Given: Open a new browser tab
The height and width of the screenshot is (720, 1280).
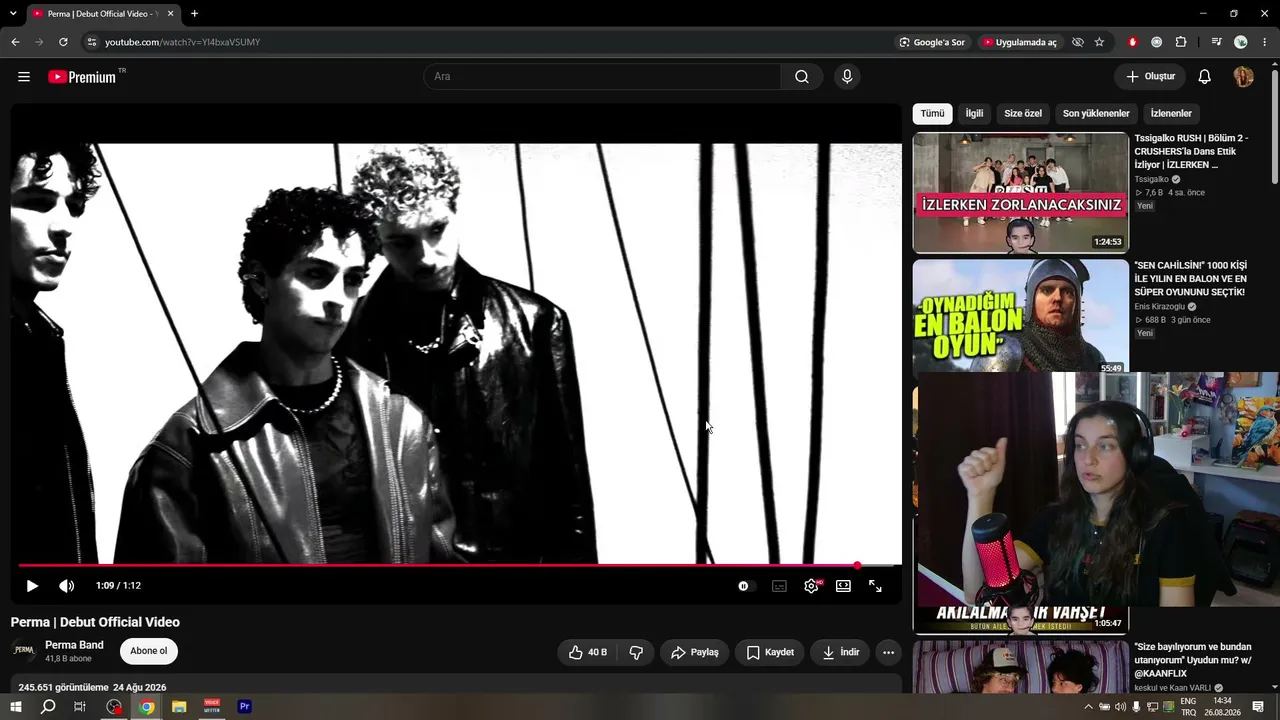Looking at the screenshot, I should click(194, 14).
